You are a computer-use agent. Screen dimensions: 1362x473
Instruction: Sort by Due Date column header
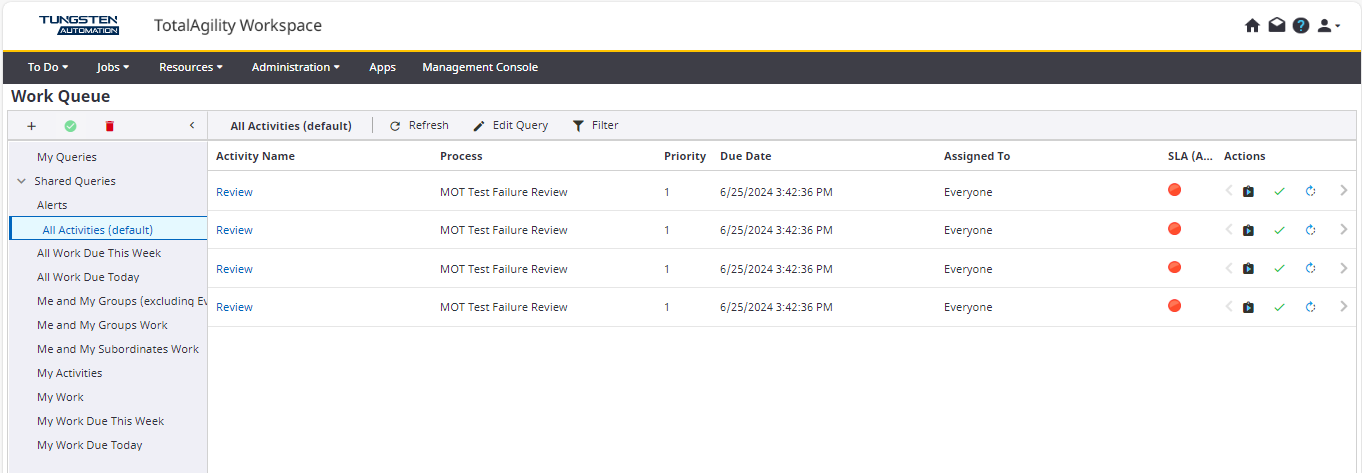click(x=746, y=156)
